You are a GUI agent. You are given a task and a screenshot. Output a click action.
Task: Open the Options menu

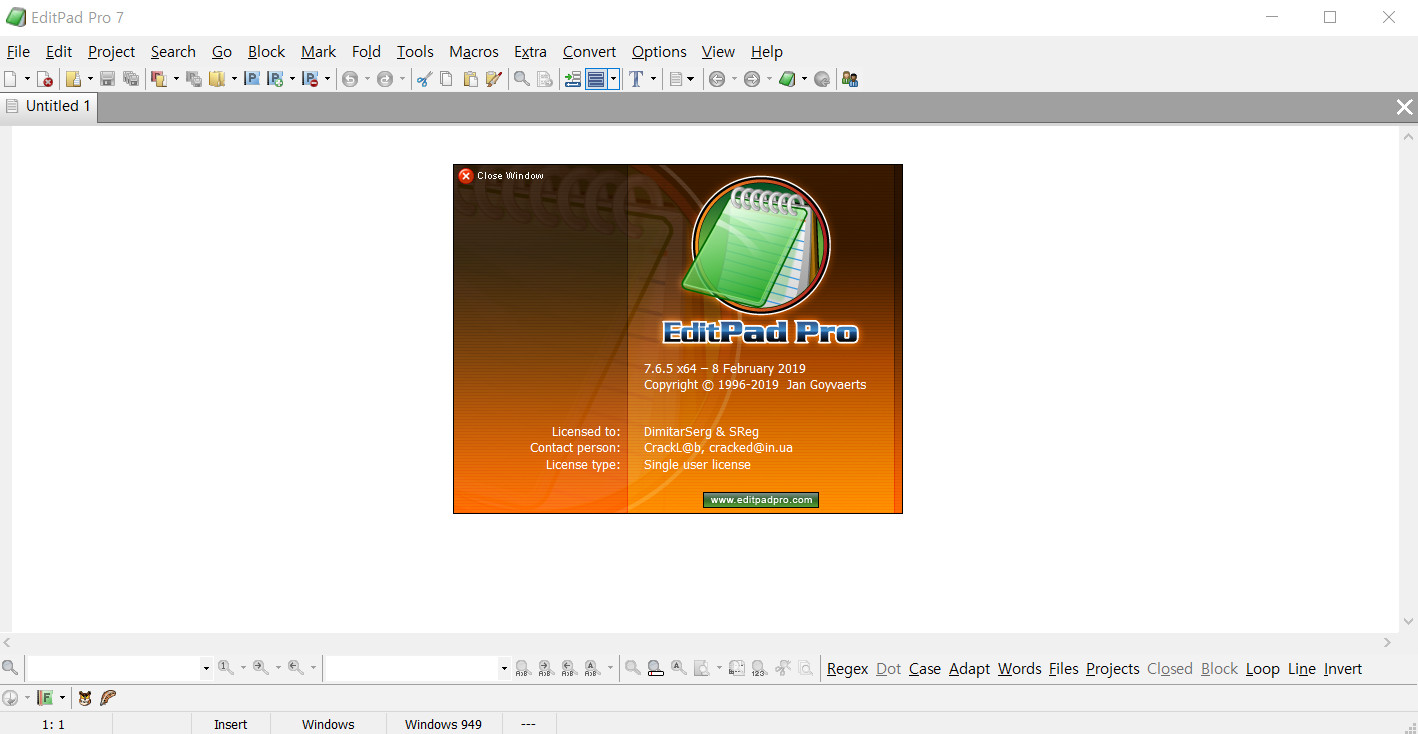(659, 52)
